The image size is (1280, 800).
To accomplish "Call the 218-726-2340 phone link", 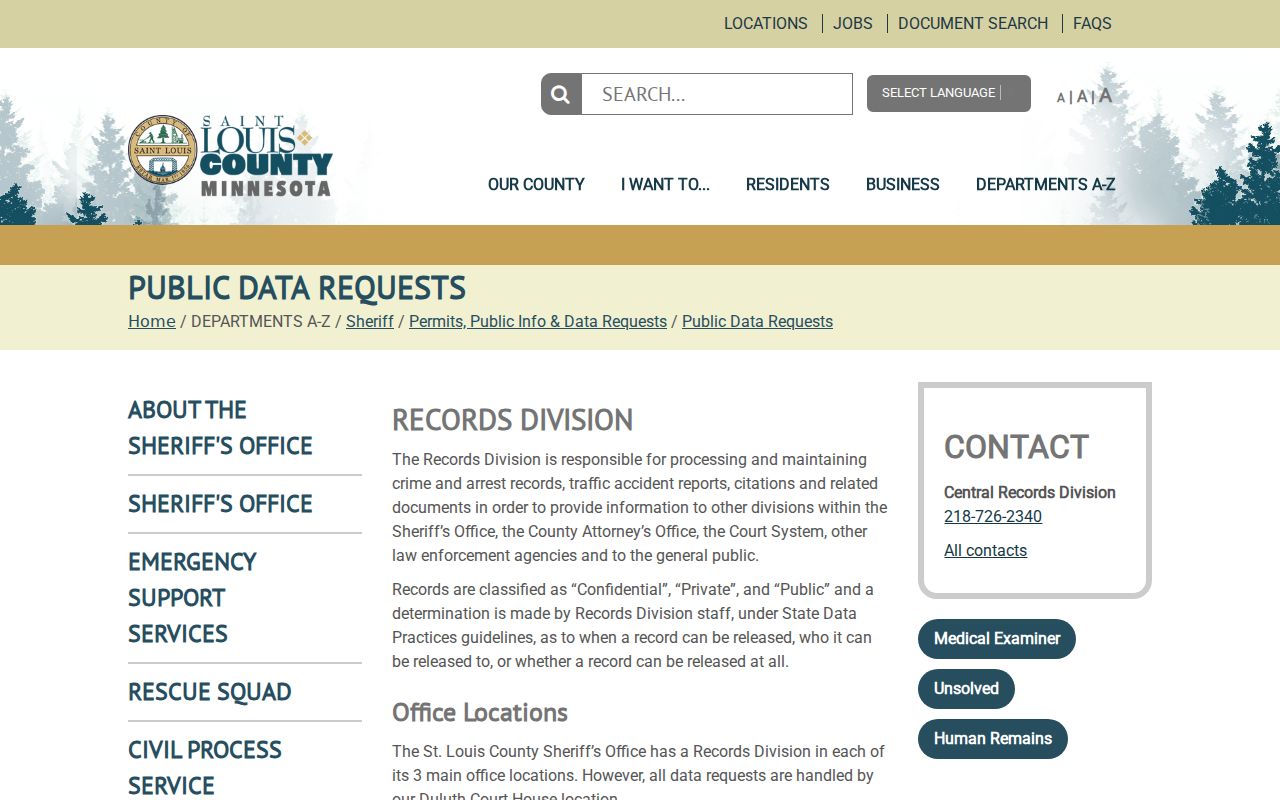I will coord(993,516).
